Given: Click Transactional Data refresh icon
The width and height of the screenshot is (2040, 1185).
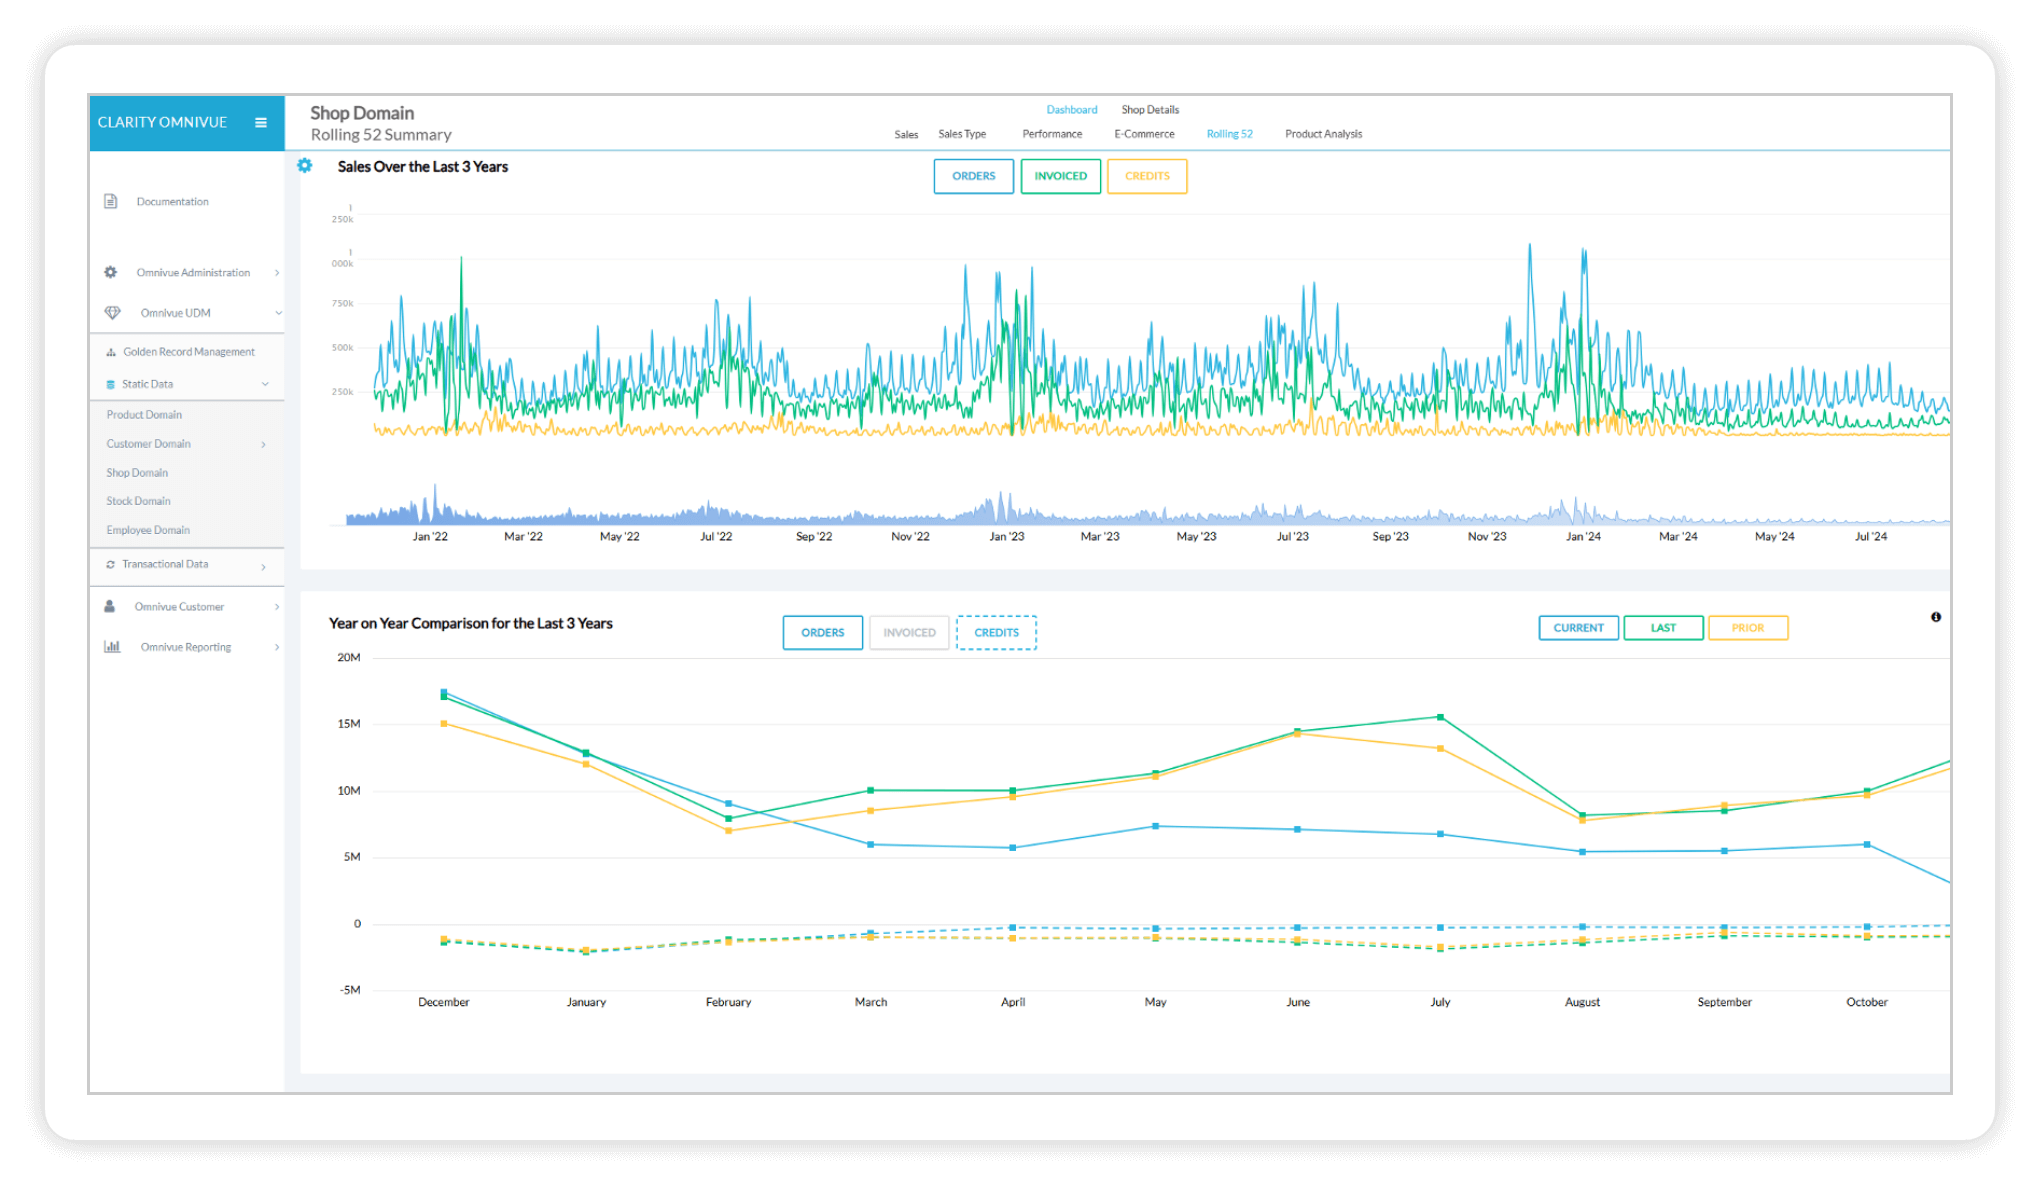Looking at the screenshot, I should (110, 565).
